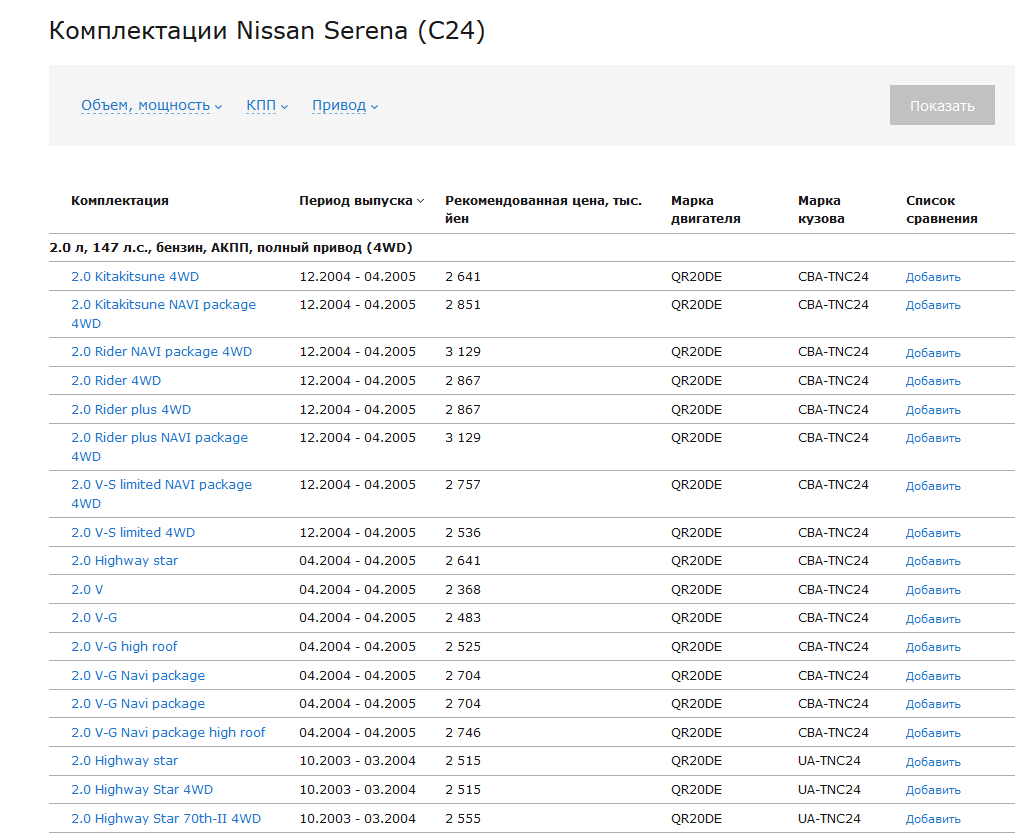This screenshot has width=1024, height=837.
Task: Open the 2.0 V-G trim link
Action: tap(94, 618)
